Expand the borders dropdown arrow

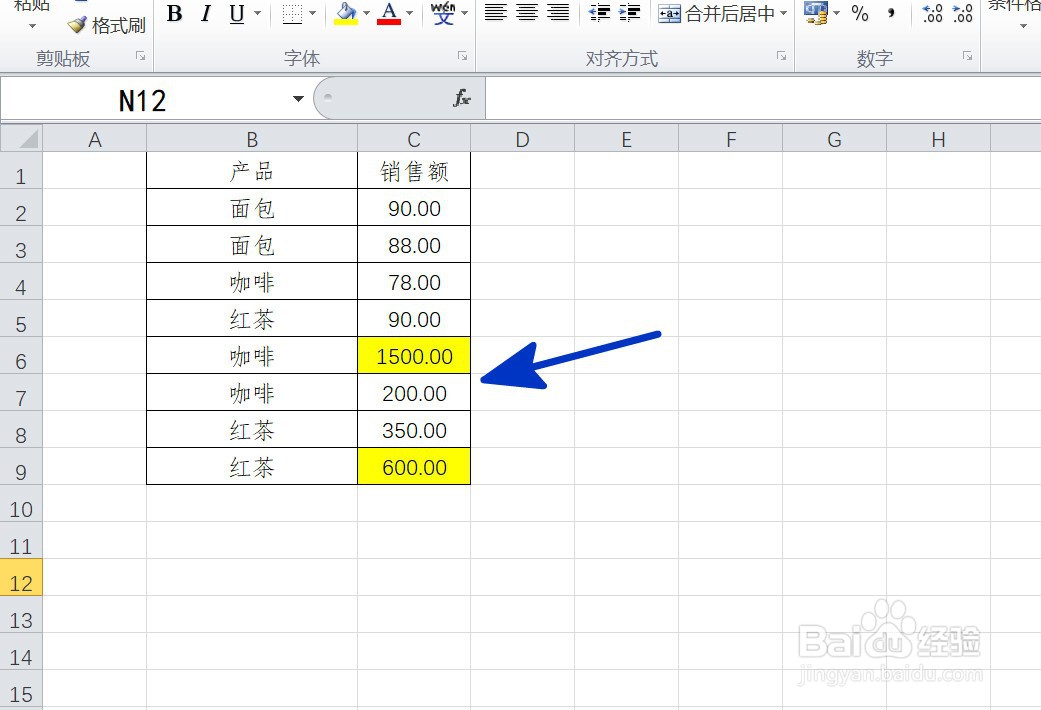pos(313,13)
